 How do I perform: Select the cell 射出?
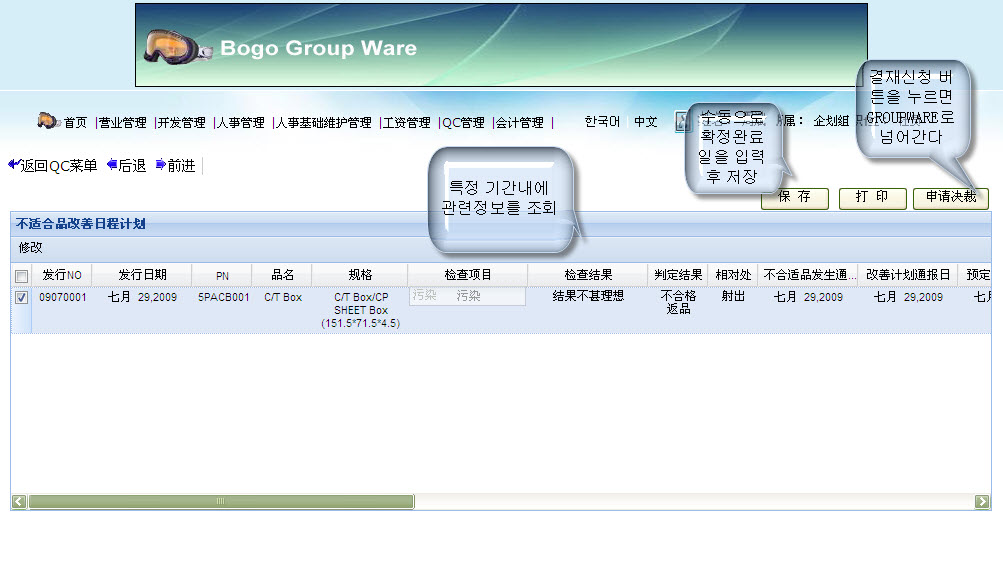(733, 296)
